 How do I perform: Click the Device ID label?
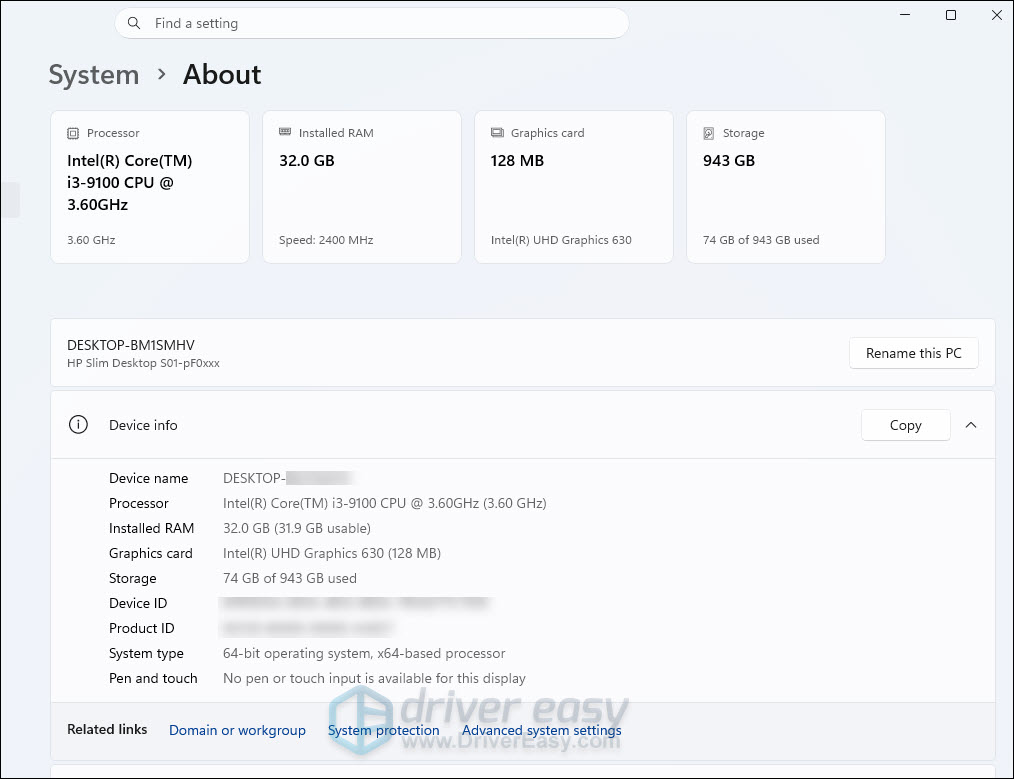tap(138, 603)
